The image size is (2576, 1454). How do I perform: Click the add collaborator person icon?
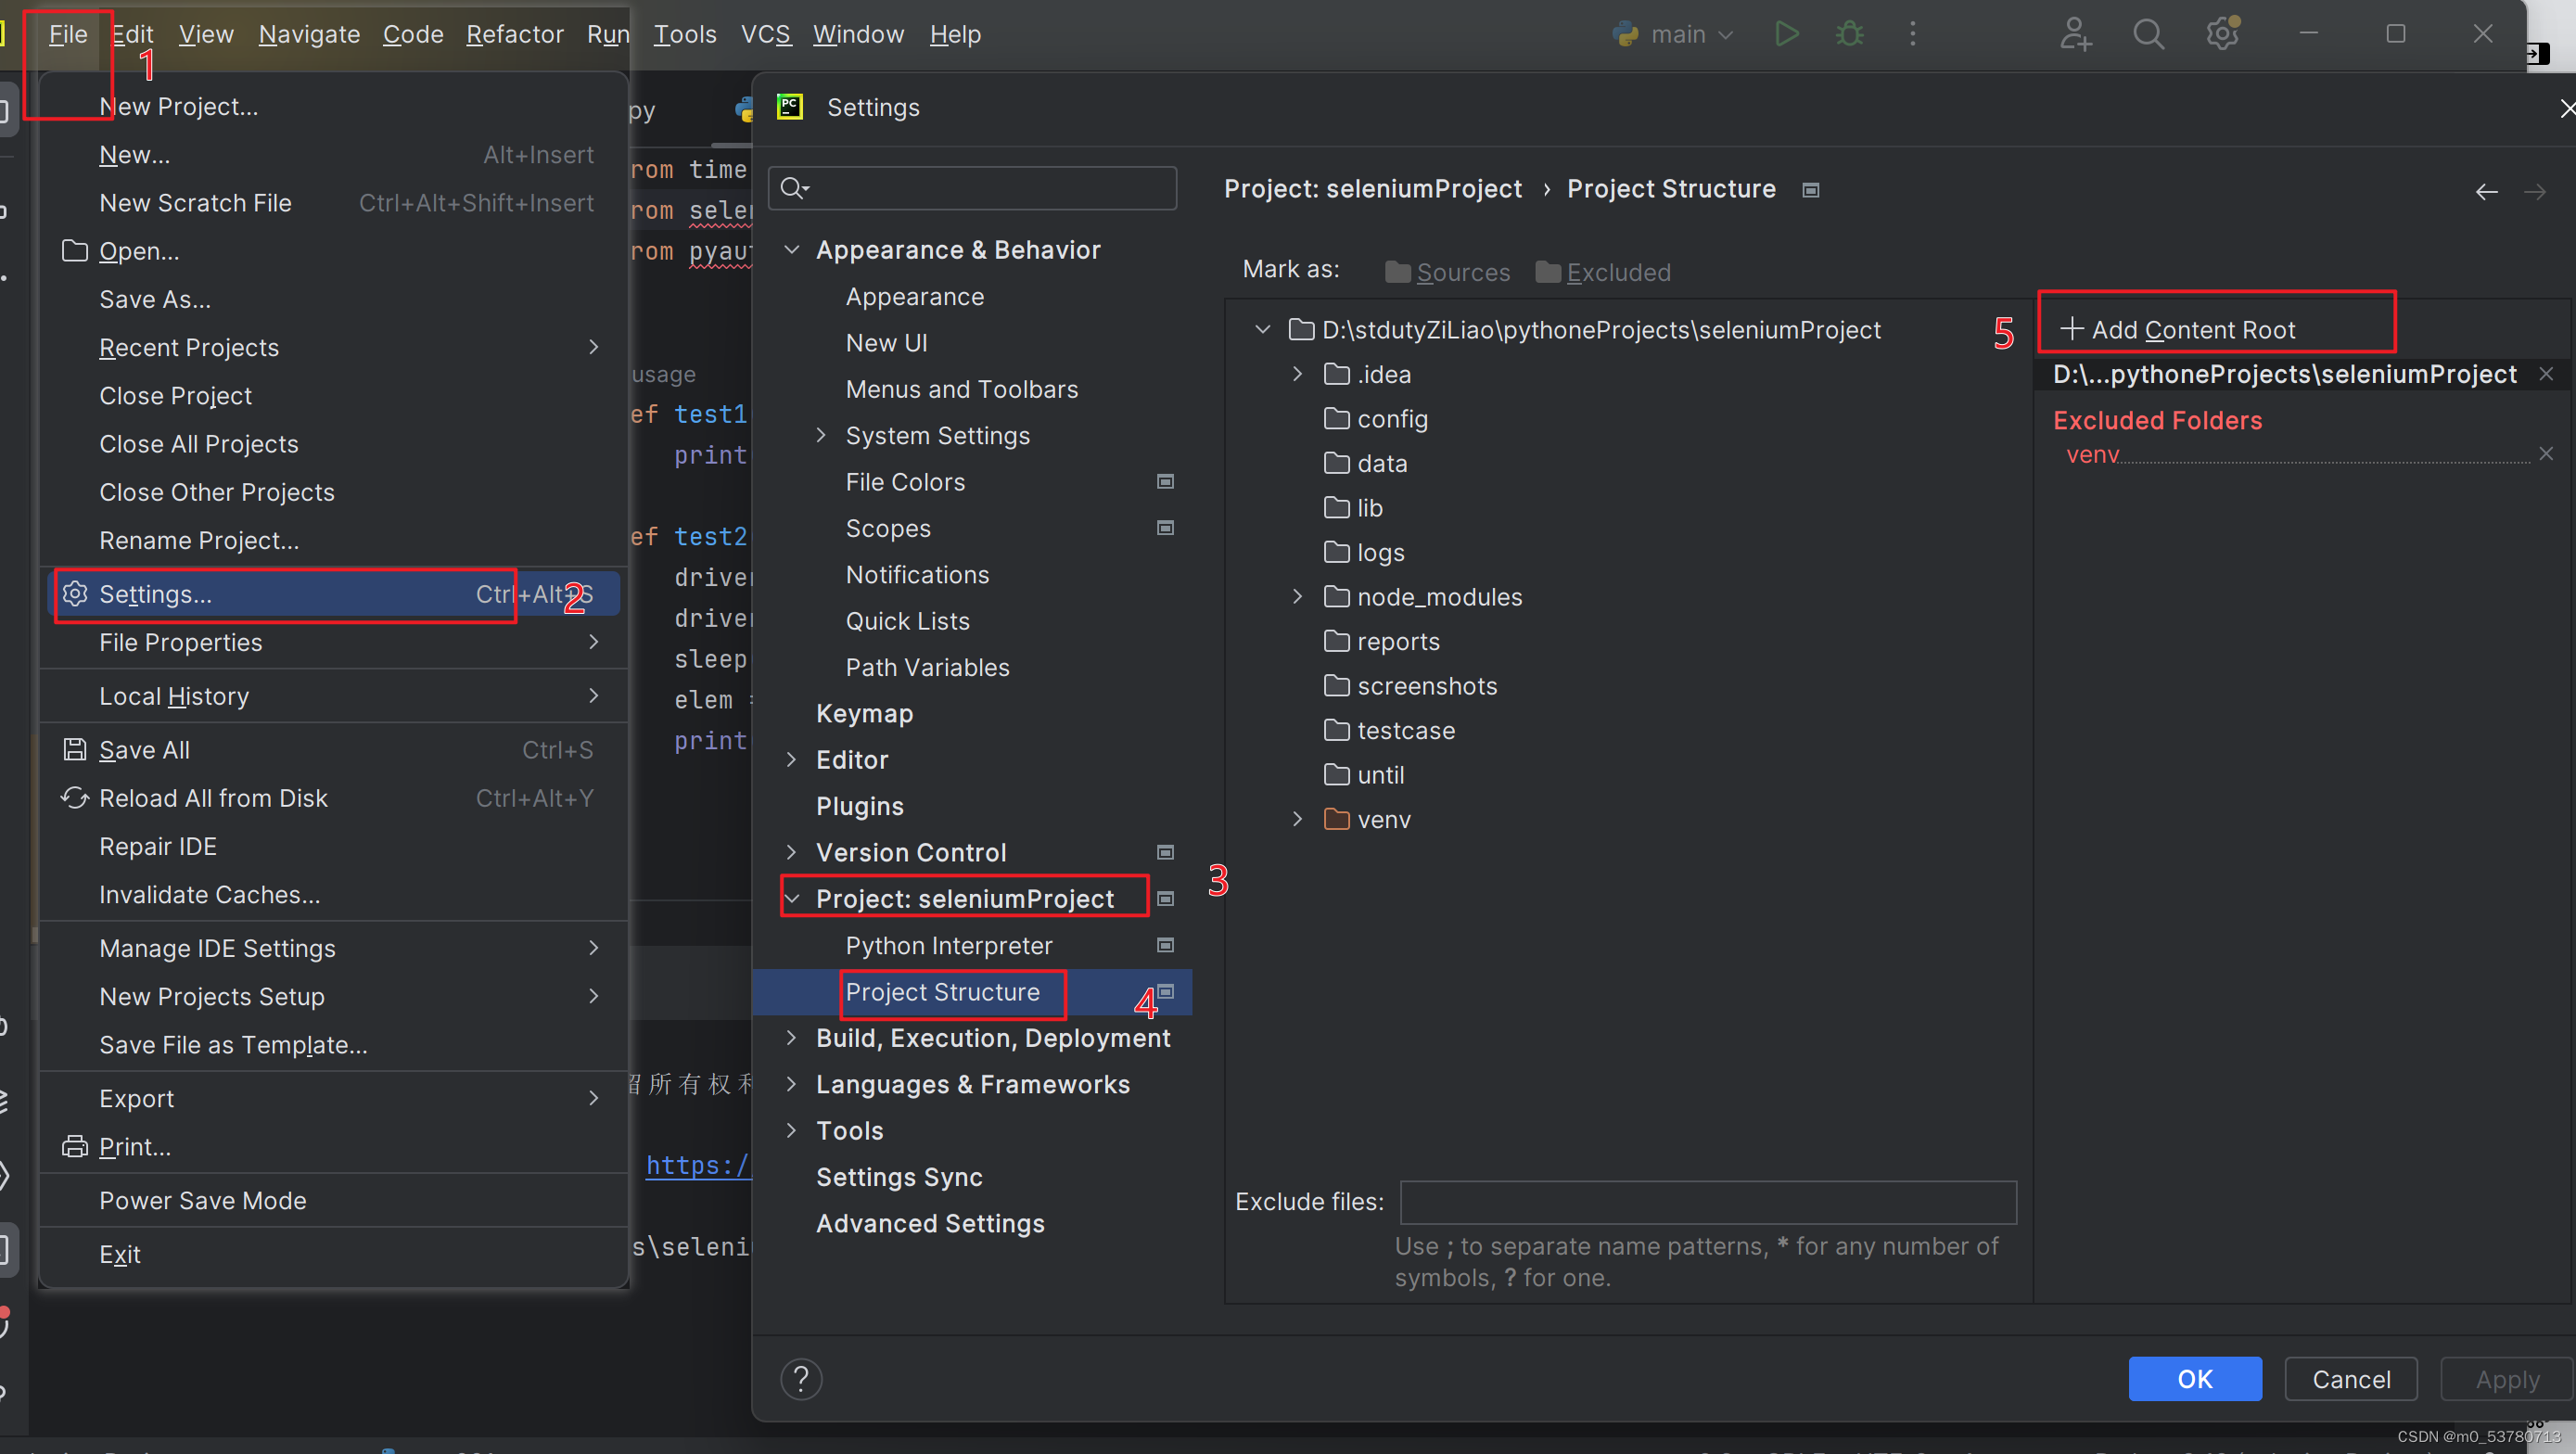(x=2075, y=34)
